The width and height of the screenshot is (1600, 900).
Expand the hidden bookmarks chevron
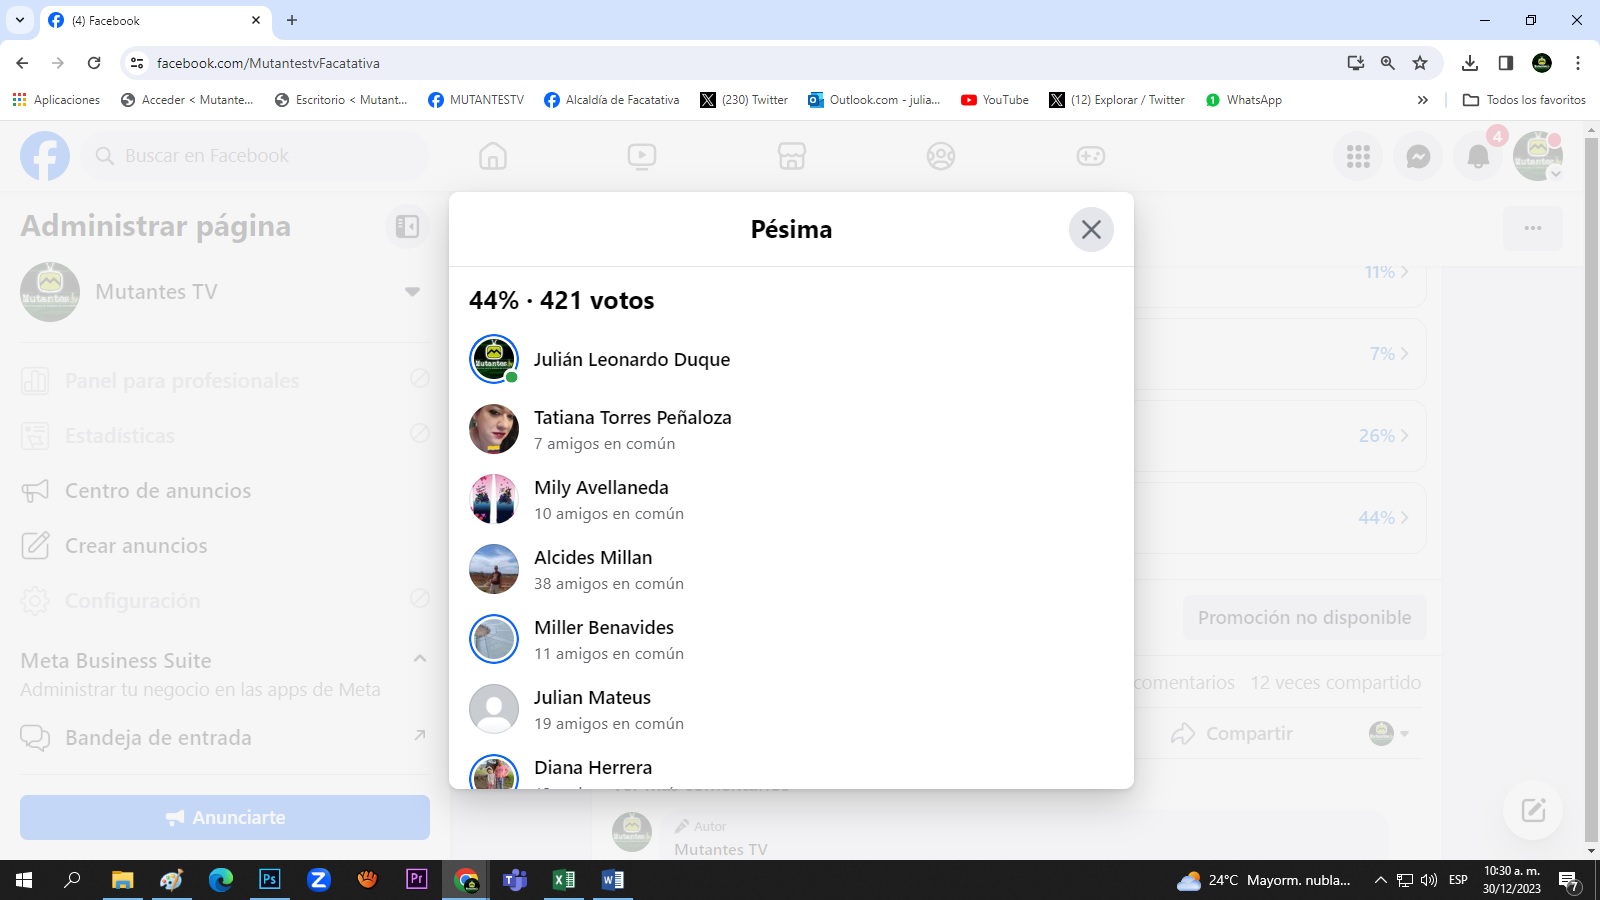[x=1422, y=100]
